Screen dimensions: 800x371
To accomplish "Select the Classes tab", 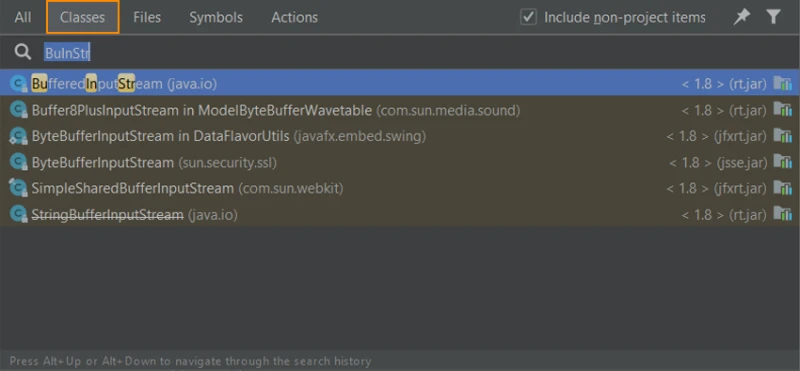I will tap(83, 17).
